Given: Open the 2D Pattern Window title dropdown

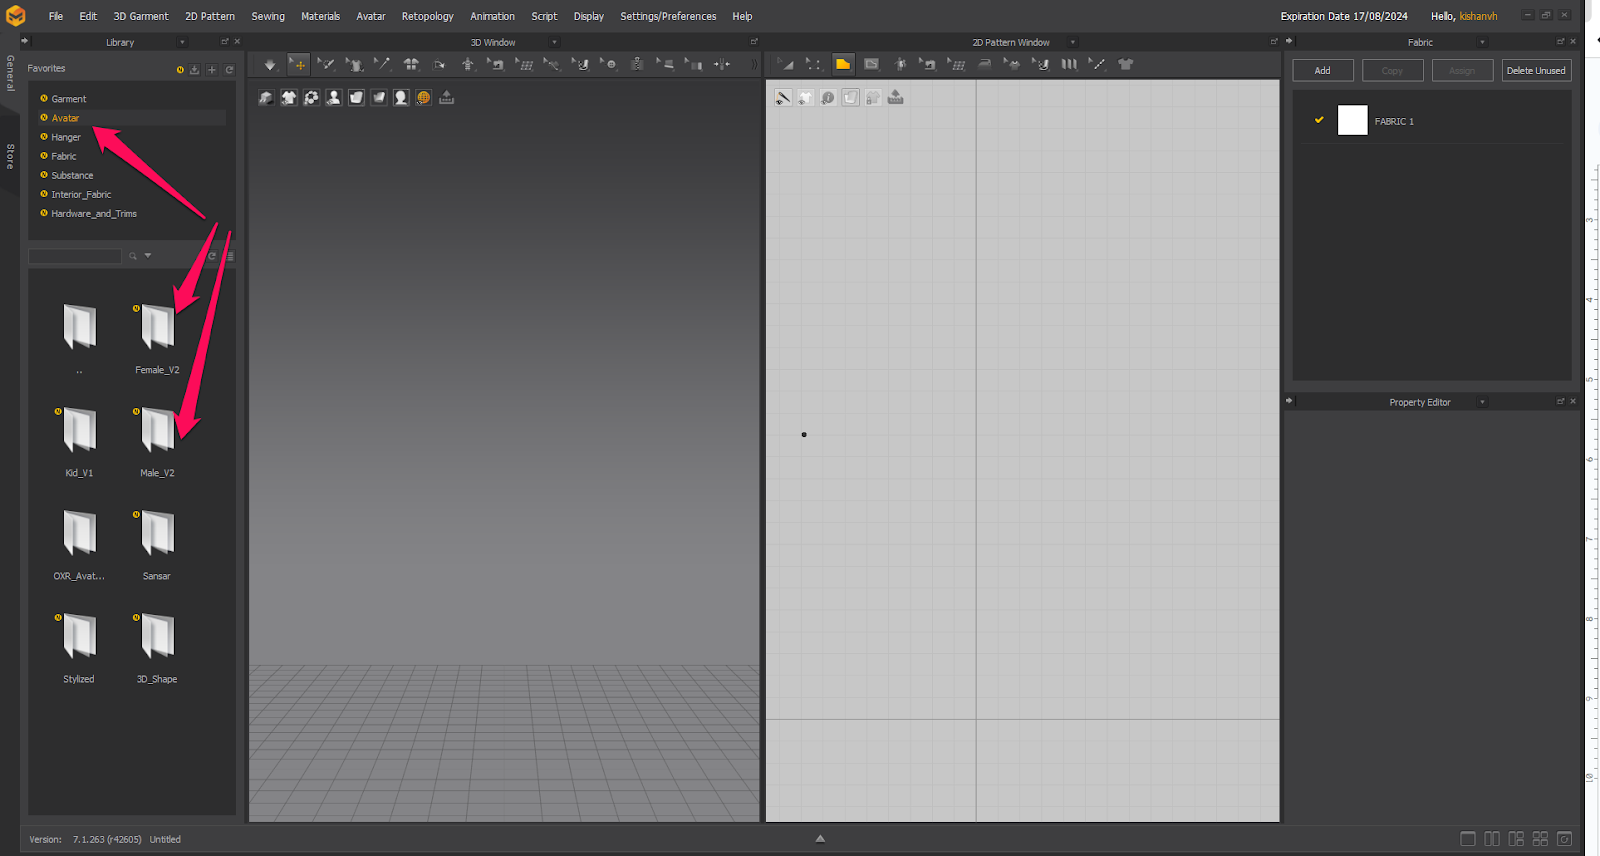Looking at the screenshot, I should click(1073, 42).
